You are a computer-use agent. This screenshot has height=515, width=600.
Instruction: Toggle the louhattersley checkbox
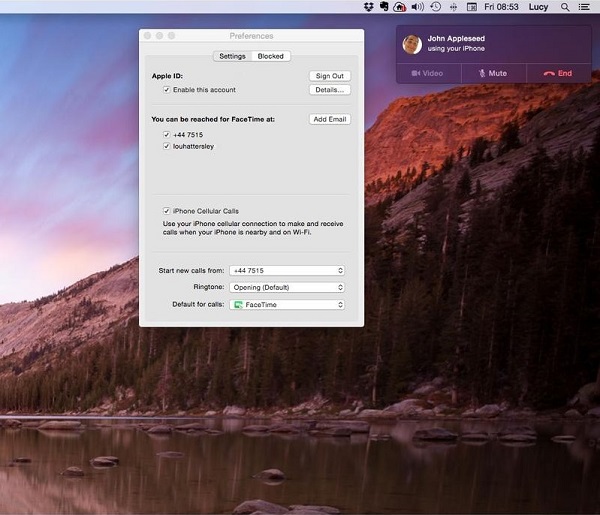166,146
